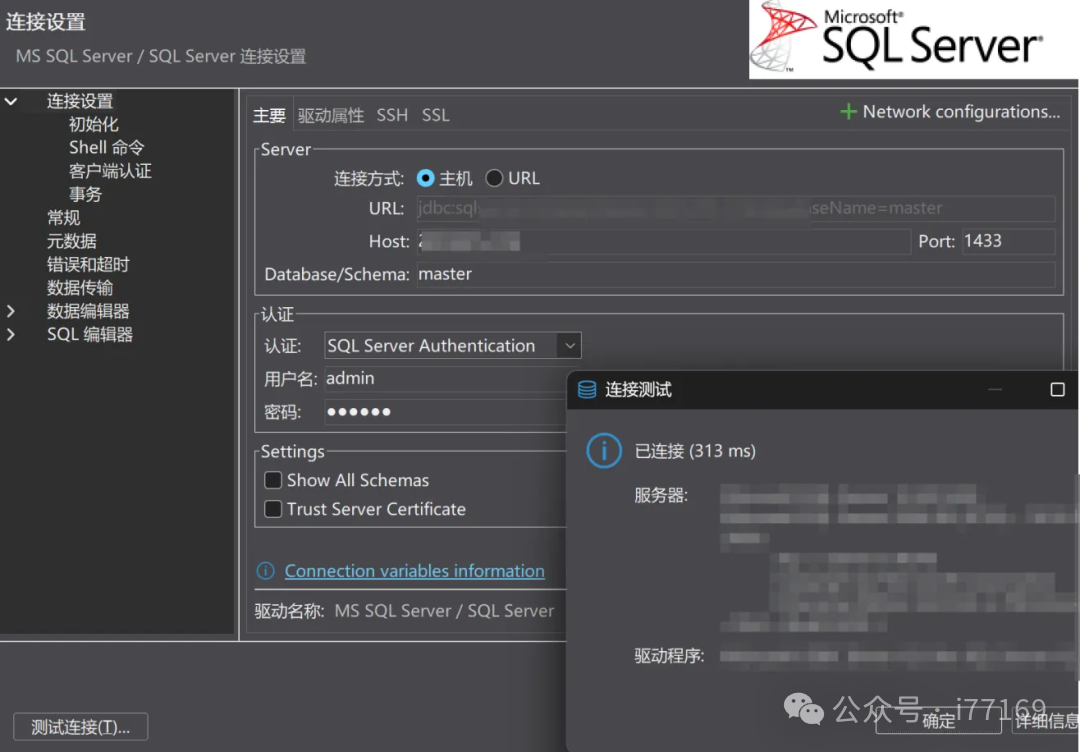The width and height of the screenshot is (1080, 752).
Task: Open the Connection variables information link
Action: point(414,571)
